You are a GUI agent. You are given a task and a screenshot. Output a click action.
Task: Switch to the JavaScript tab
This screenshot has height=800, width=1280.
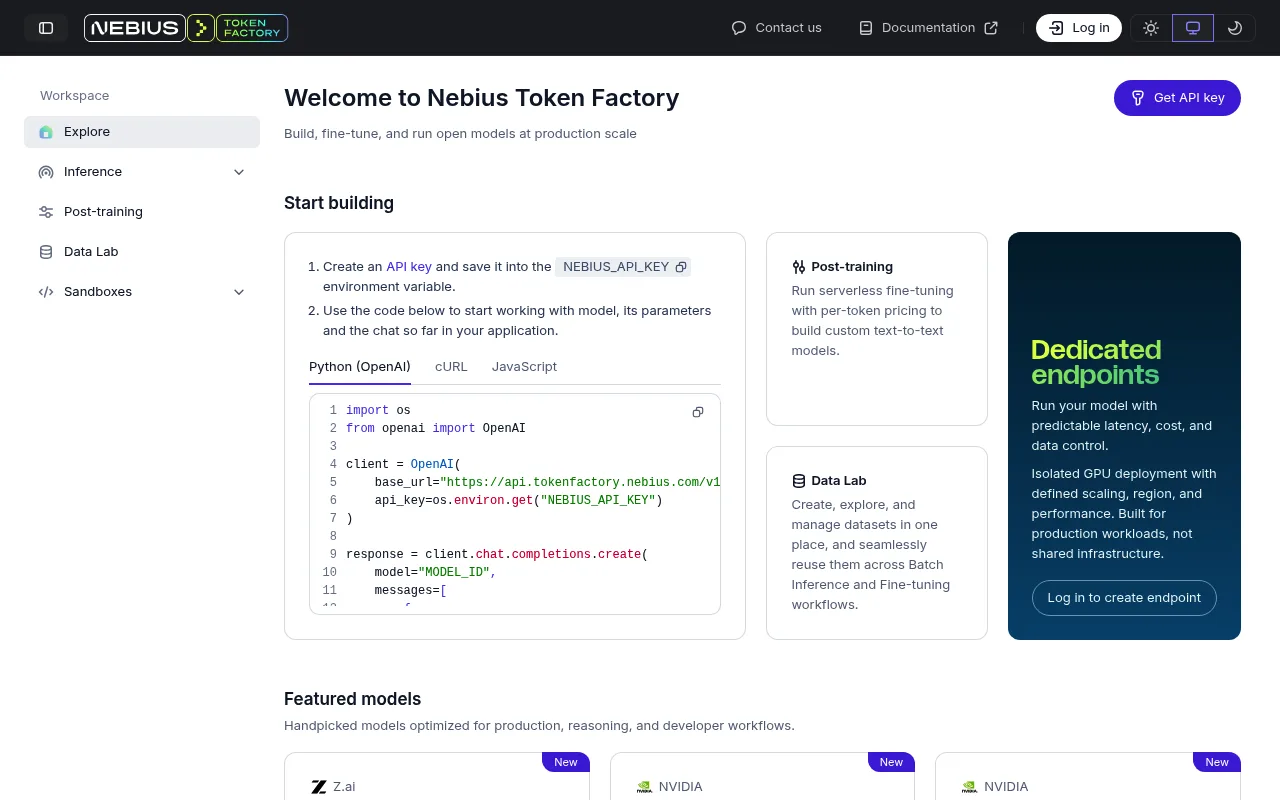tap(524, 367)
